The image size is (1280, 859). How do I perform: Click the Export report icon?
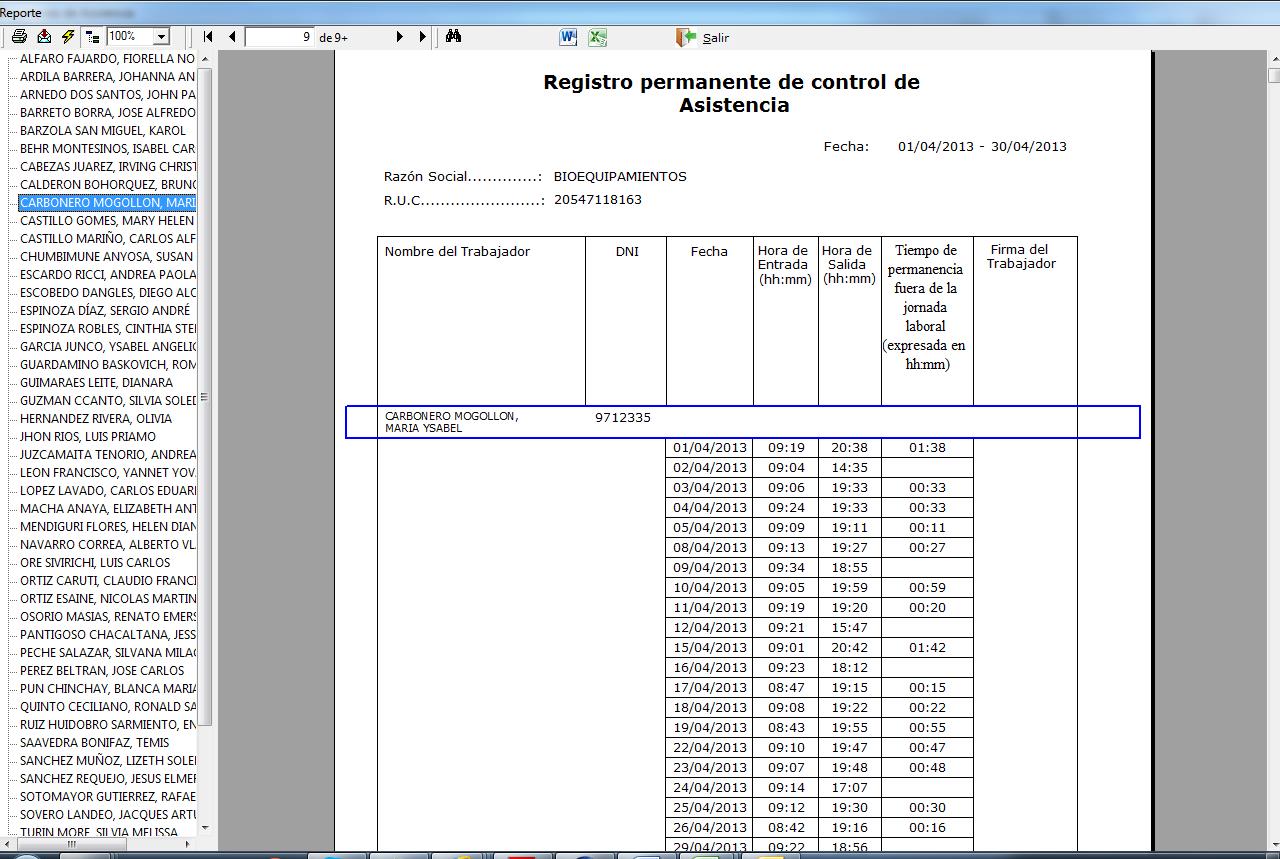44,36
